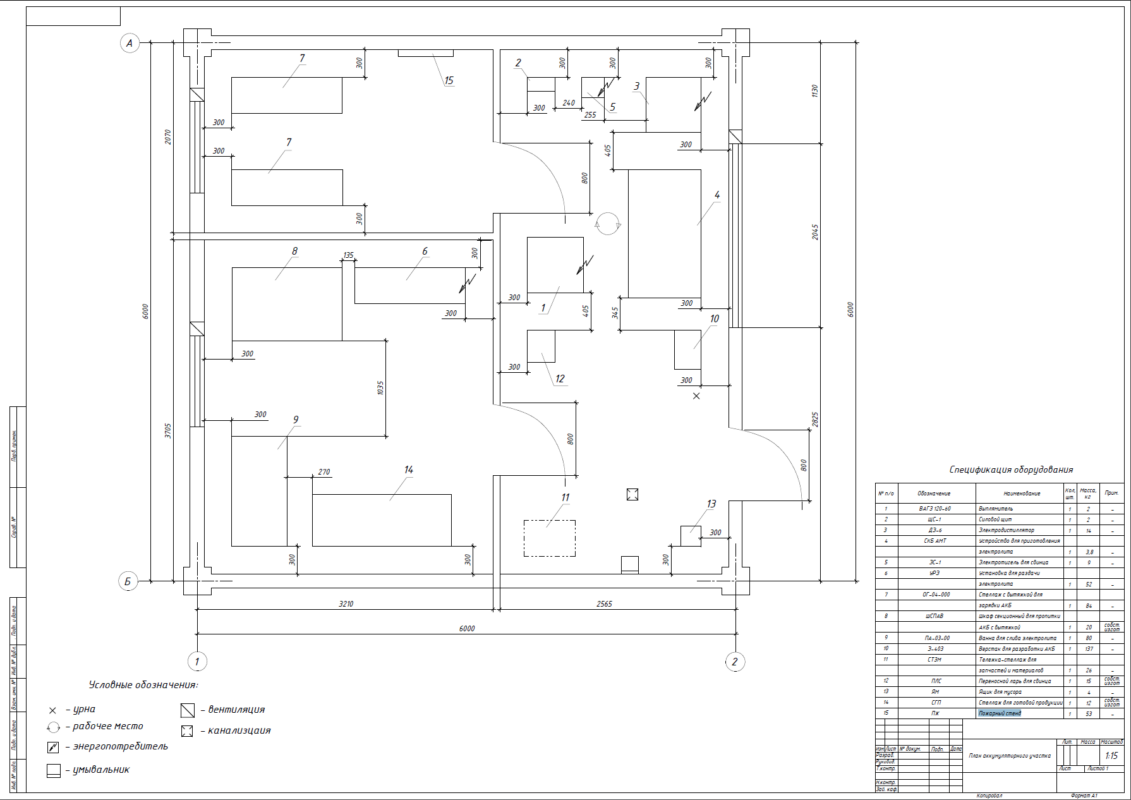Click axis marker circle 1

pyautogui.click(x=196, y=661)
